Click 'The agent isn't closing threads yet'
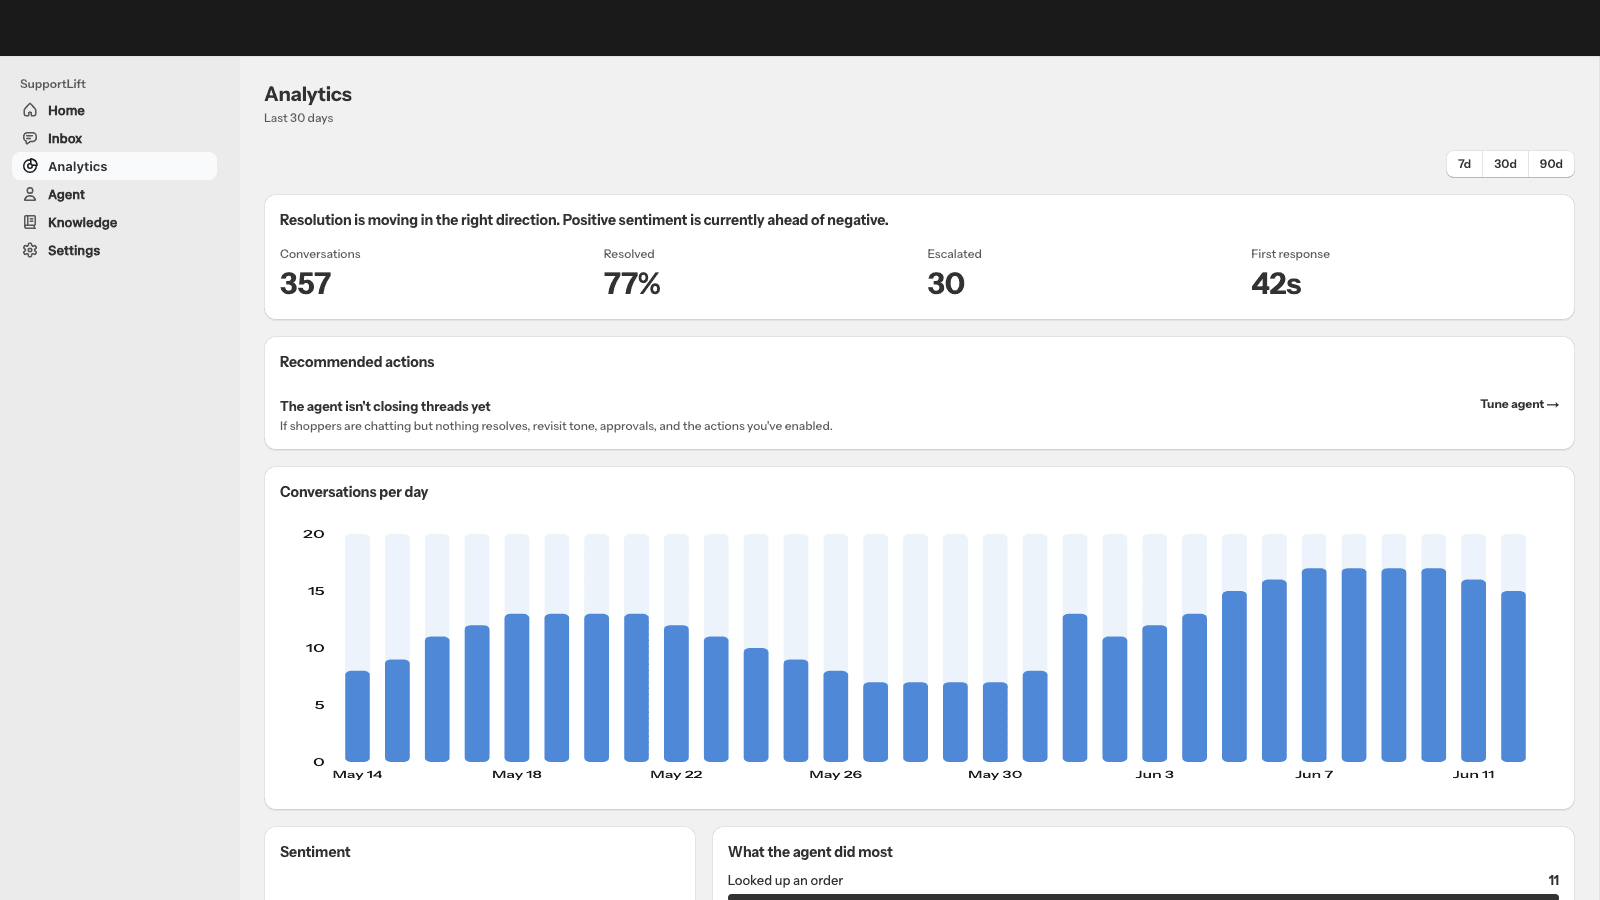Image resolution: width=1600 pixels, height=900 pixels. 385,406
